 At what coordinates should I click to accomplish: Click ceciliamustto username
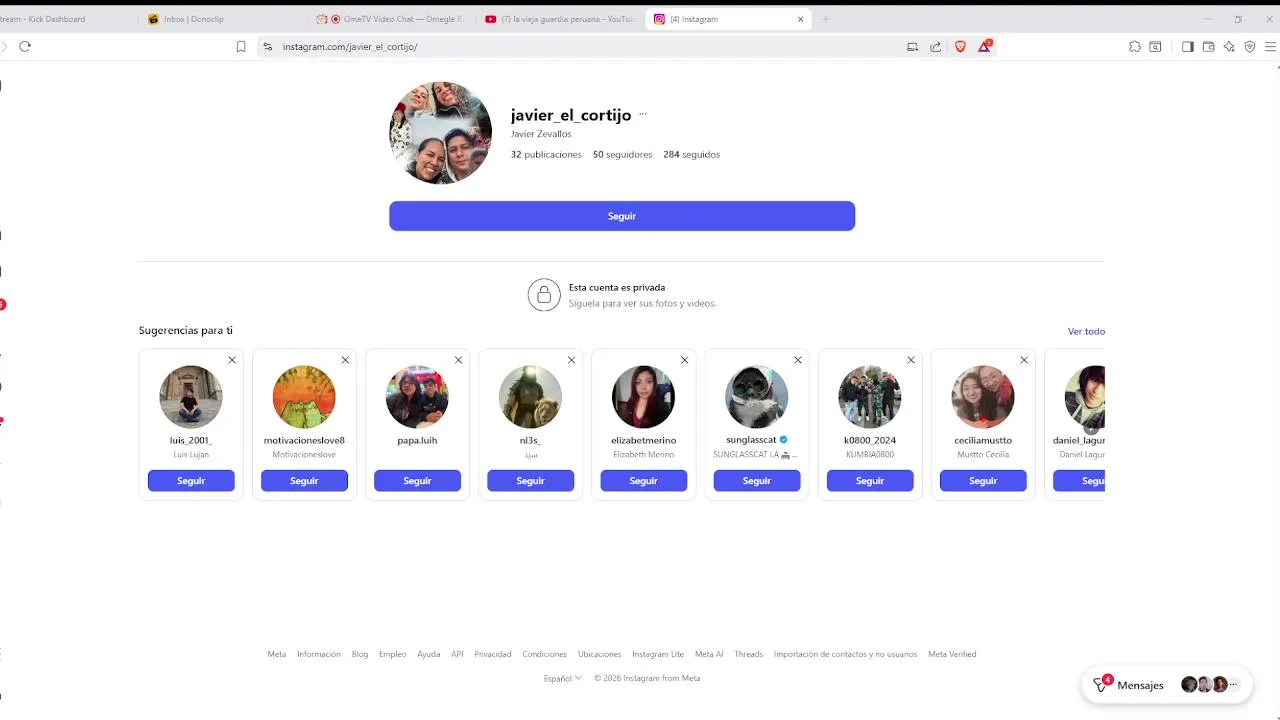click(x=982, y=440)
